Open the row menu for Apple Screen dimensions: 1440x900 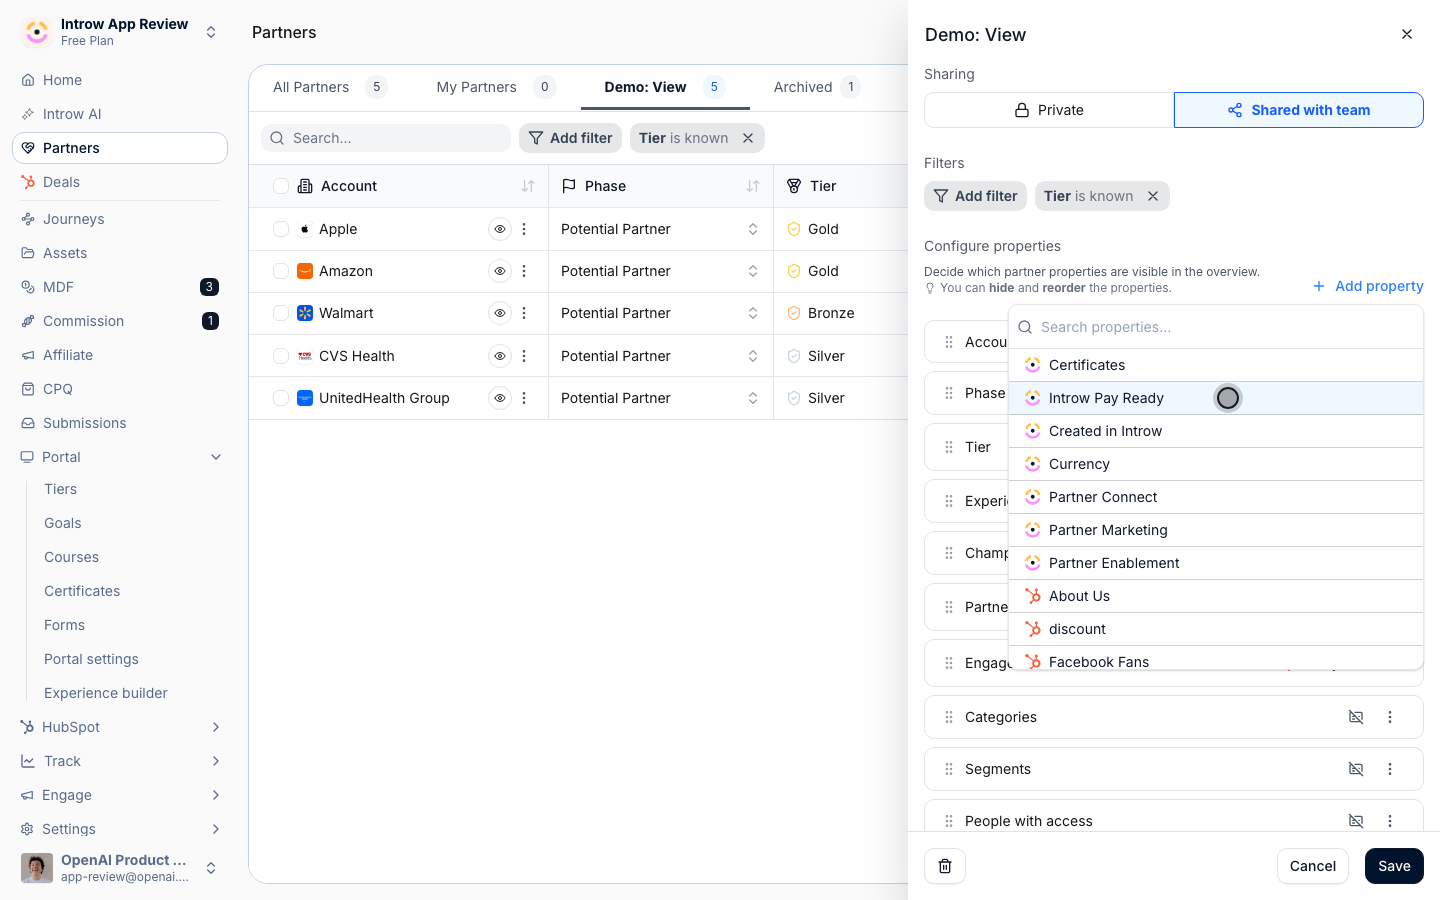[x=524, y=229]
